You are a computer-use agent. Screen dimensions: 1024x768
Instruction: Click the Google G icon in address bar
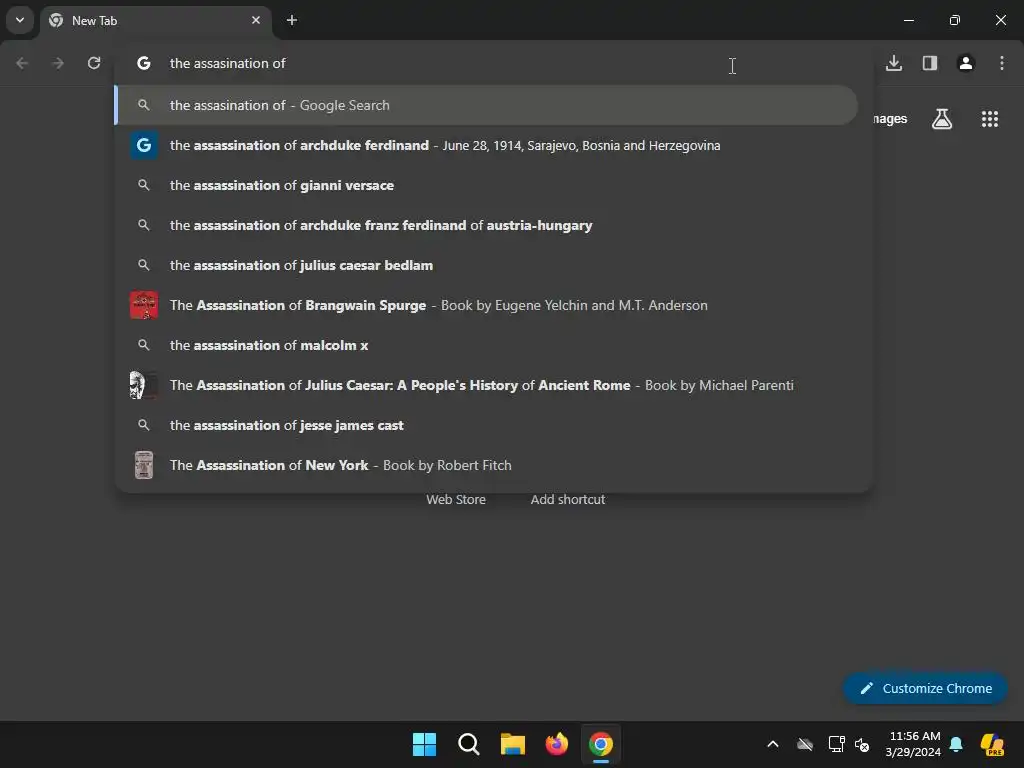click(x=144, y=63)
